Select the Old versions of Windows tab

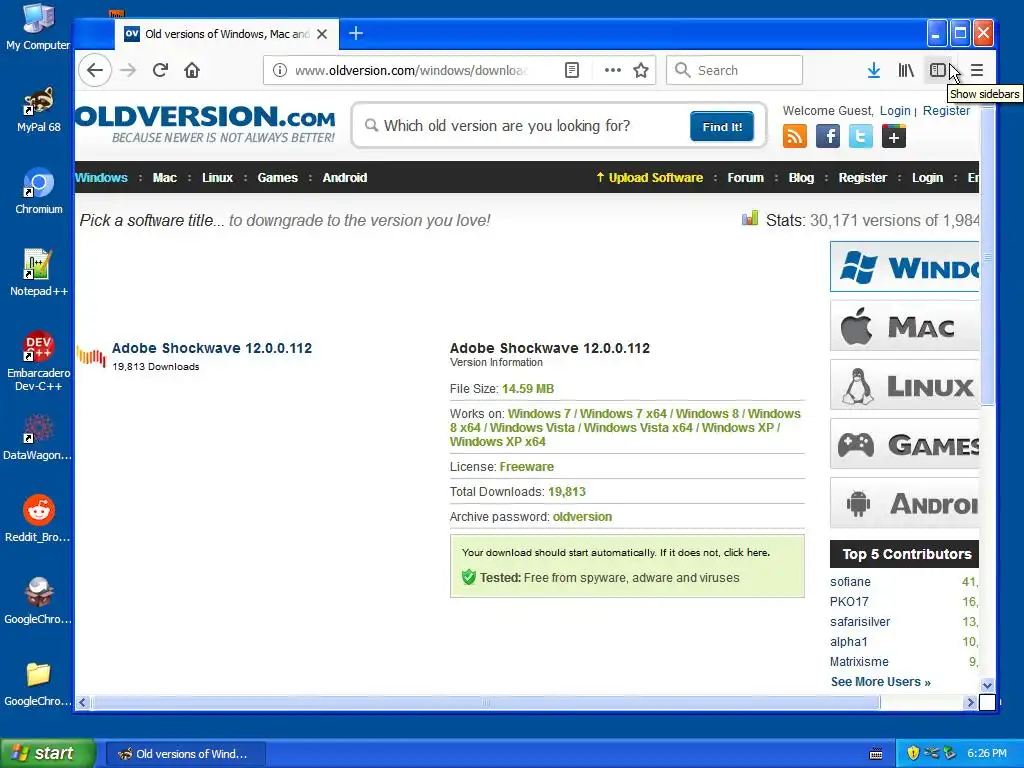click(x=227, y=34)
